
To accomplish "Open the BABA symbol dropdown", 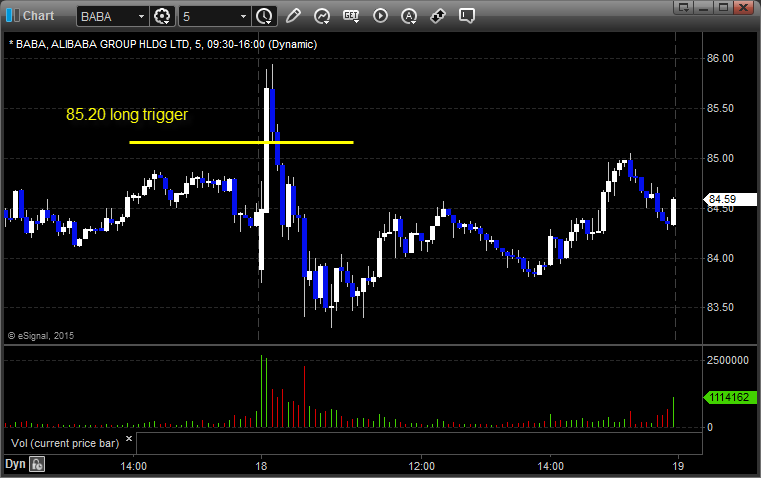I will pos(141,16).
